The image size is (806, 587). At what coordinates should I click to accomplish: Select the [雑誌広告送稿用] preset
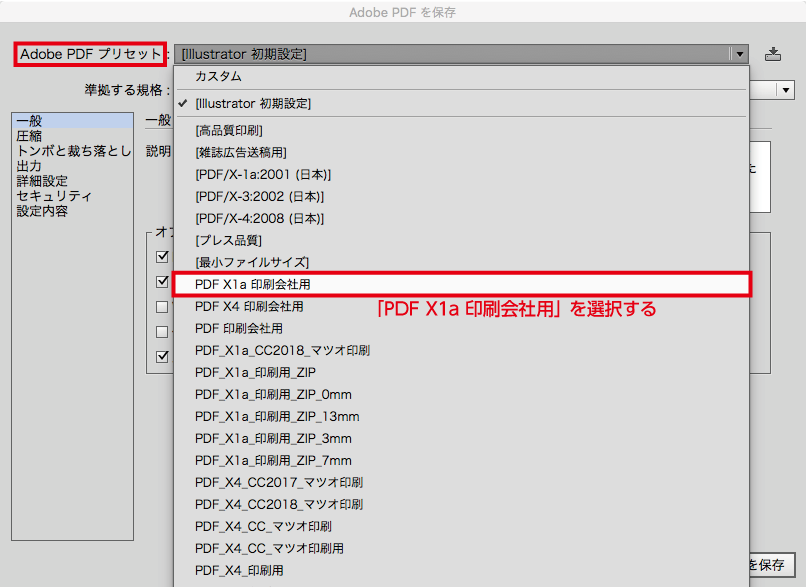461,153
